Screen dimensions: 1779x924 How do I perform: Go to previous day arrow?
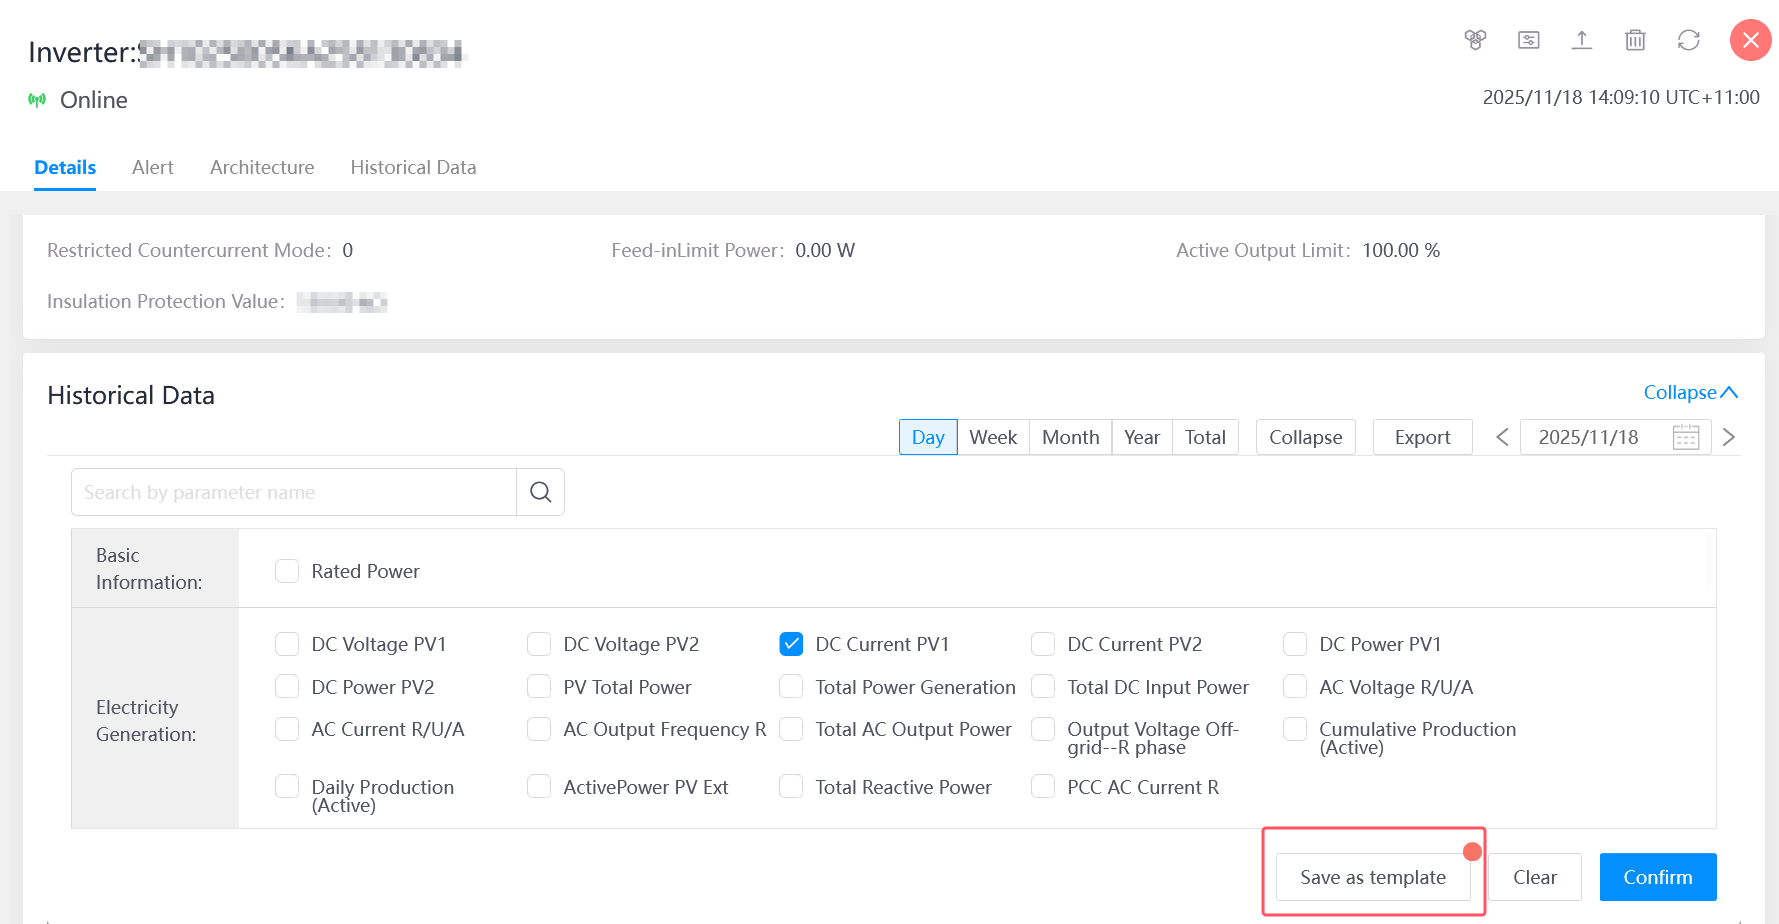pyautogui.click(x=1502, y=437)
